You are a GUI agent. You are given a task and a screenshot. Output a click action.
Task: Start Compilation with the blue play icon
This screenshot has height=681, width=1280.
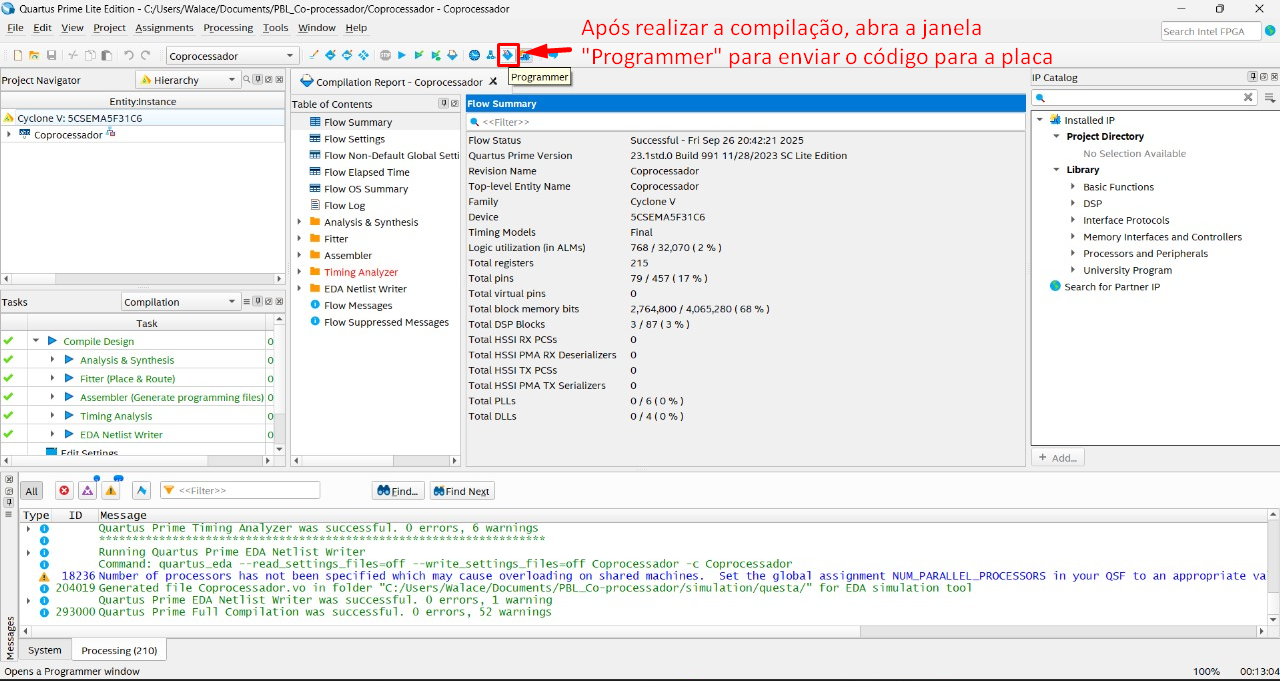pyautogui.click(x=402, y=55)
